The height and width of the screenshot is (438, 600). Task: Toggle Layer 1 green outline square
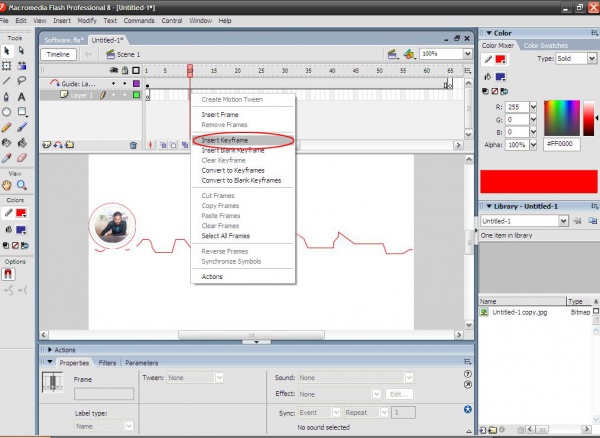[136, 95]
